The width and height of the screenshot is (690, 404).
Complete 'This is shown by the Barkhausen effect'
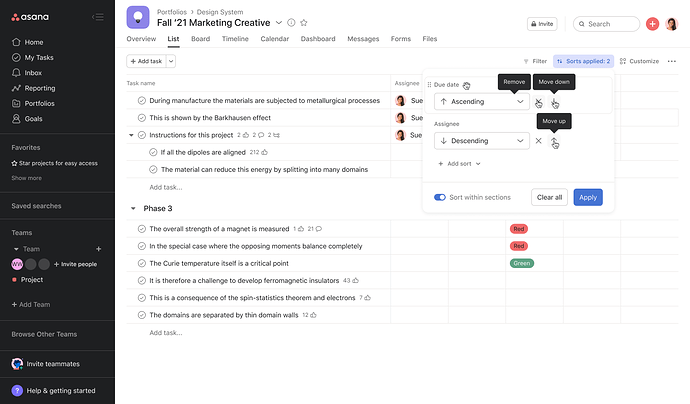[x=142, y=117]
